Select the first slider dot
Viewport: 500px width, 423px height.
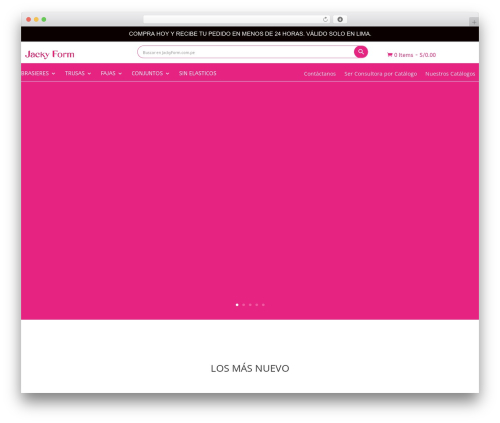point(237,305)
